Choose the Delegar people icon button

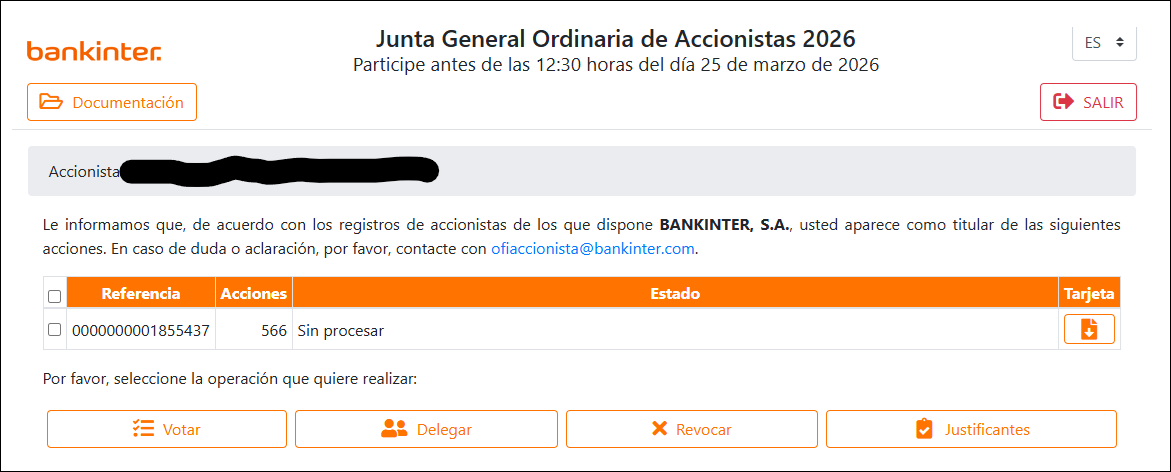[x=427, y=429]
